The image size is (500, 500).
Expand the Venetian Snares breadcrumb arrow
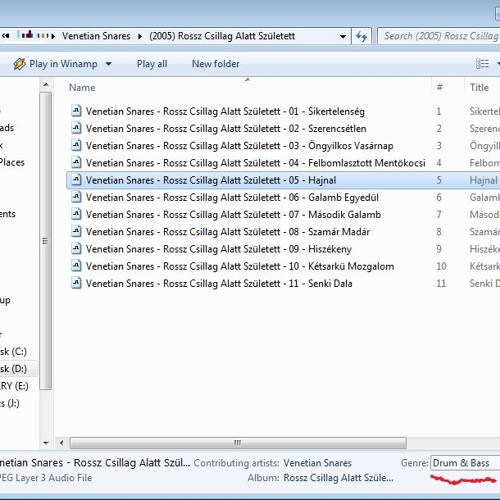click(140, 36)
